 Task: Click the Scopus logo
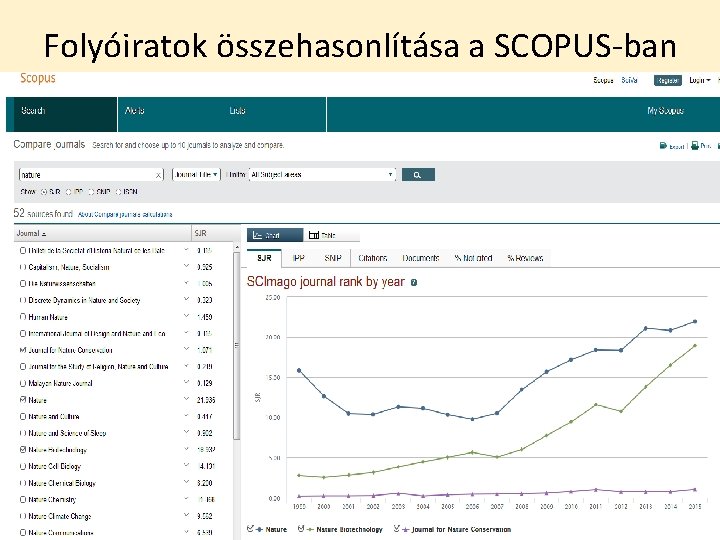point(38,78)
